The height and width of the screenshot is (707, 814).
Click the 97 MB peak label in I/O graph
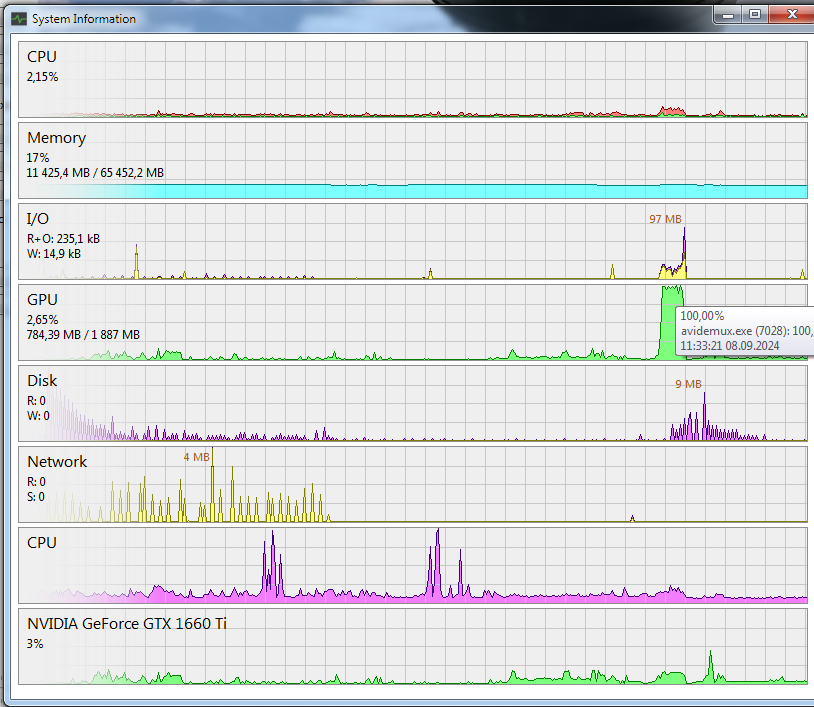pos(665,219)
